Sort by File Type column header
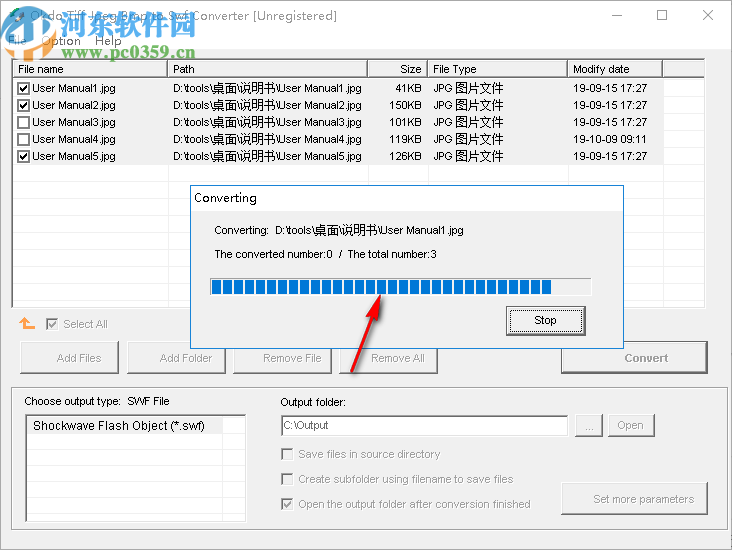Image resolution: width=732 pixels, height=550 pixels. click(x=498, y=69)
